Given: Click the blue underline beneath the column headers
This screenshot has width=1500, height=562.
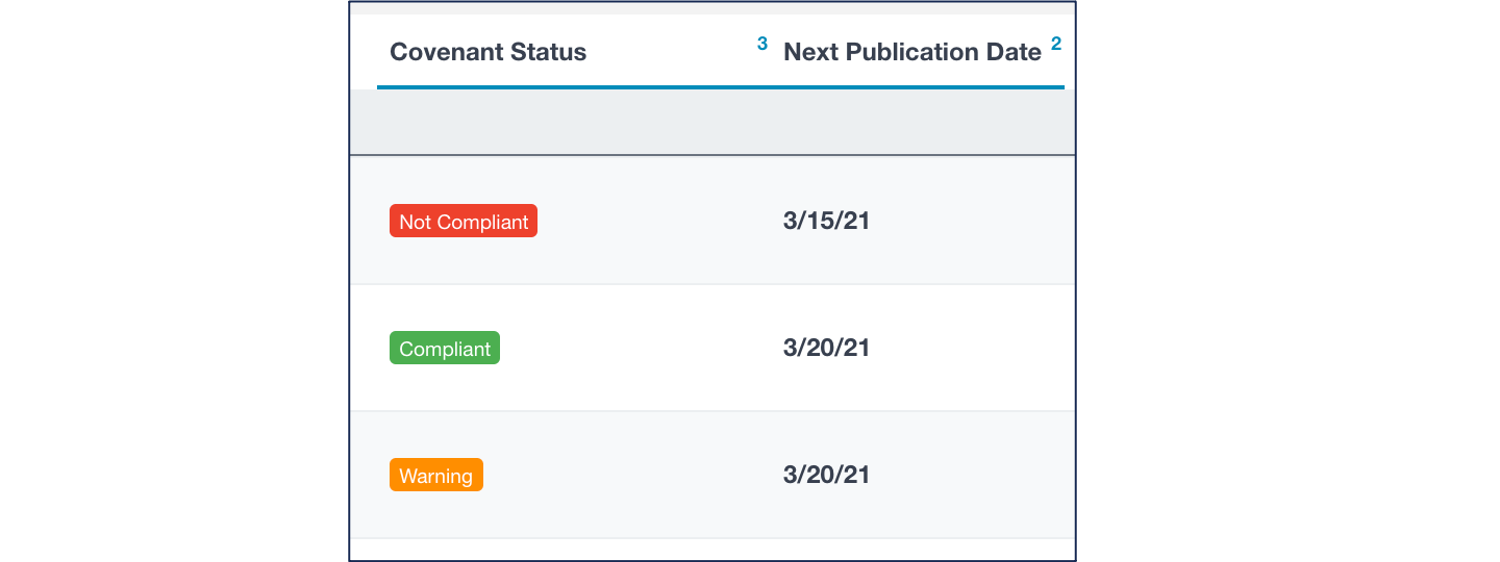Looking at the screenshot, I should click(x=720, y=87).
